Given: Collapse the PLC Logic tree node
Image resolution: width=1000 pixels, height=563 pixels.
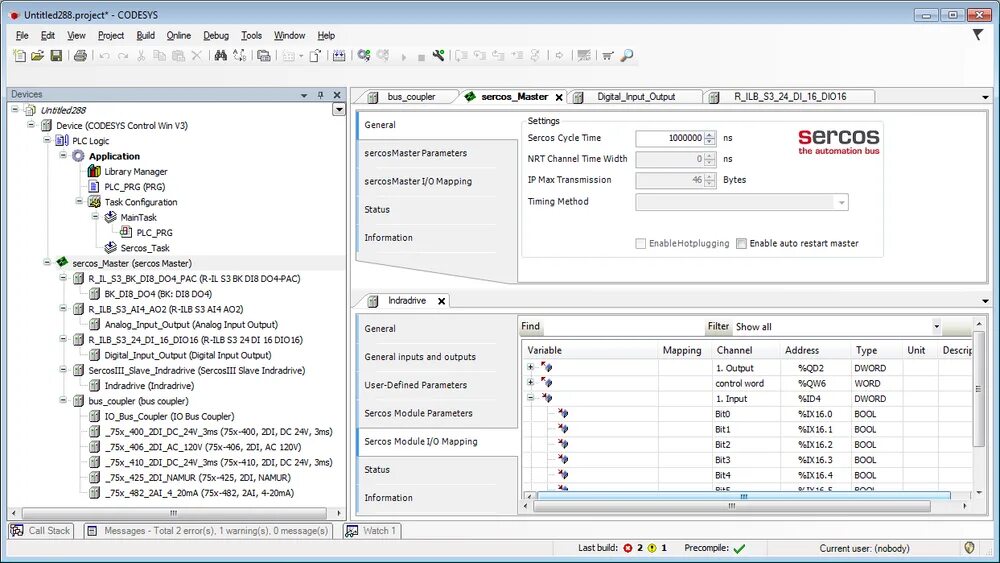Looking at the screenshot, I should tap(47, 140).
